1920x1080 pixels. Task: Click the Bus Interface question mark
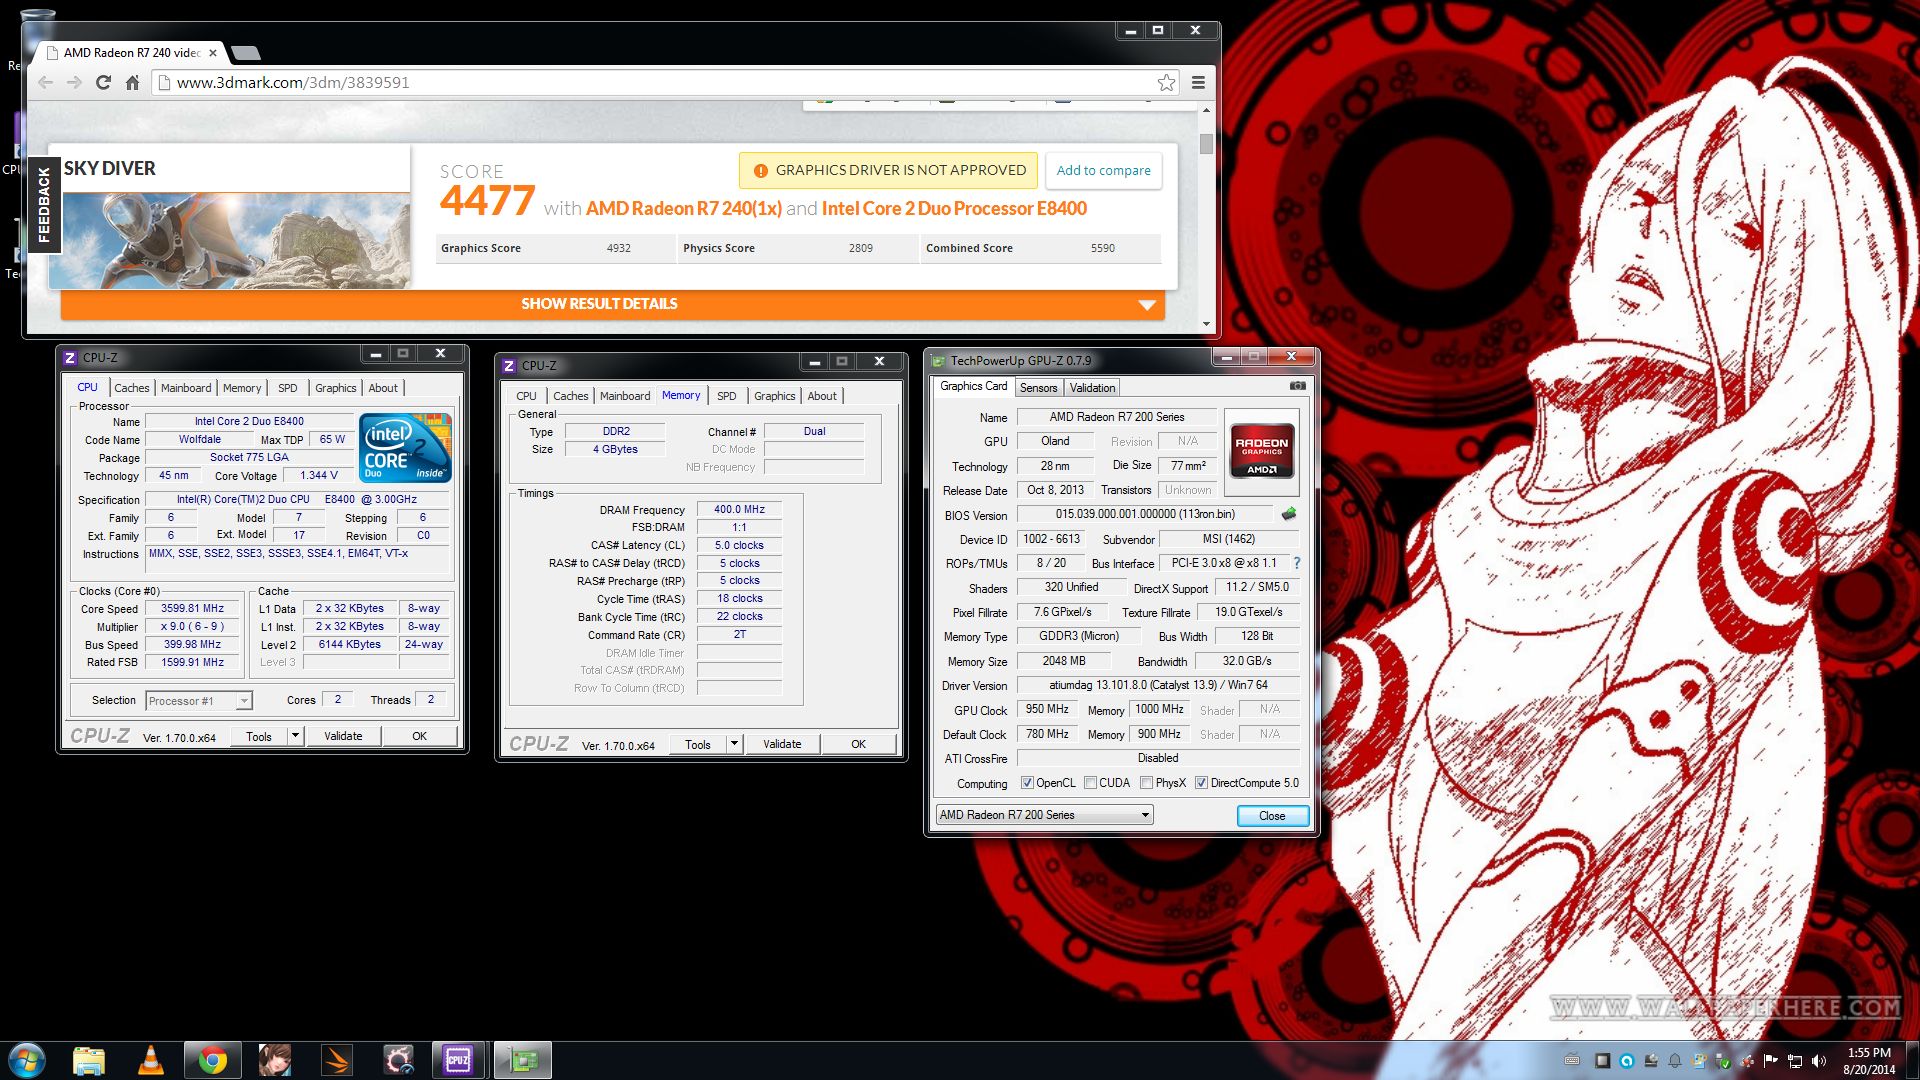pos(1297,563)
